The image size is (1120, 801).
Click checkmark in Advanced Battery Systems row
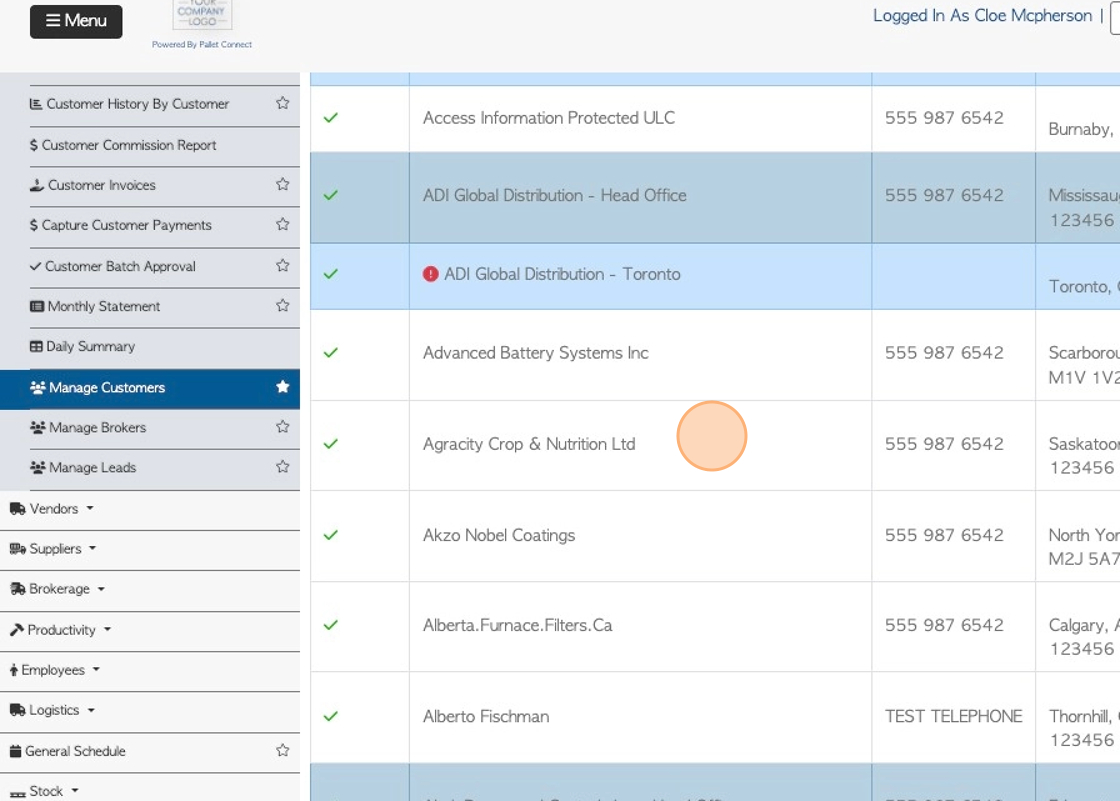[331, 352]
